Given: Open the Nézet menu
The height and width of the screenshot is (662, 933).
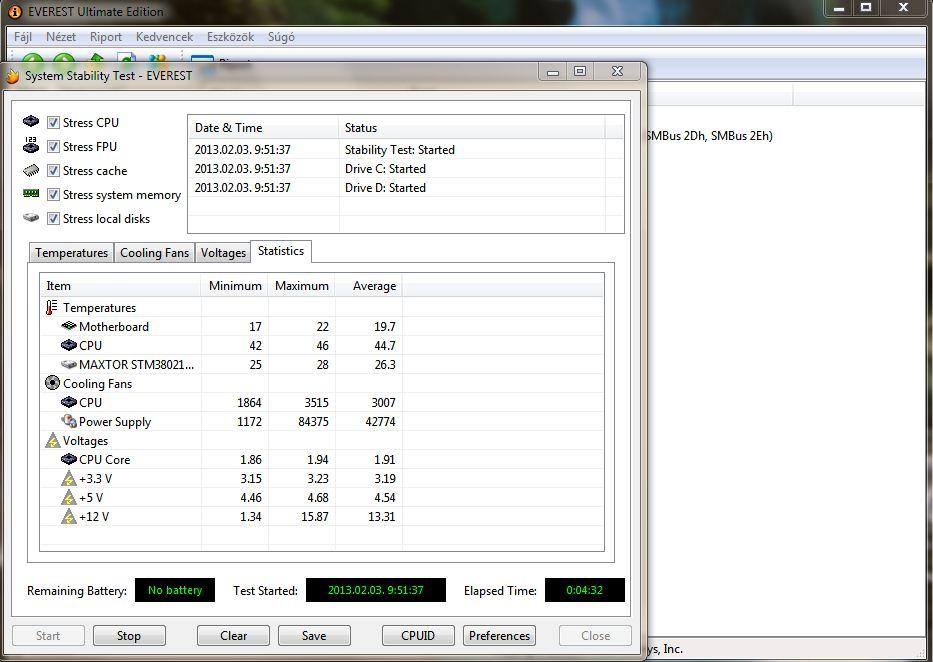Looking at the screenshot, I should point(61,37).
